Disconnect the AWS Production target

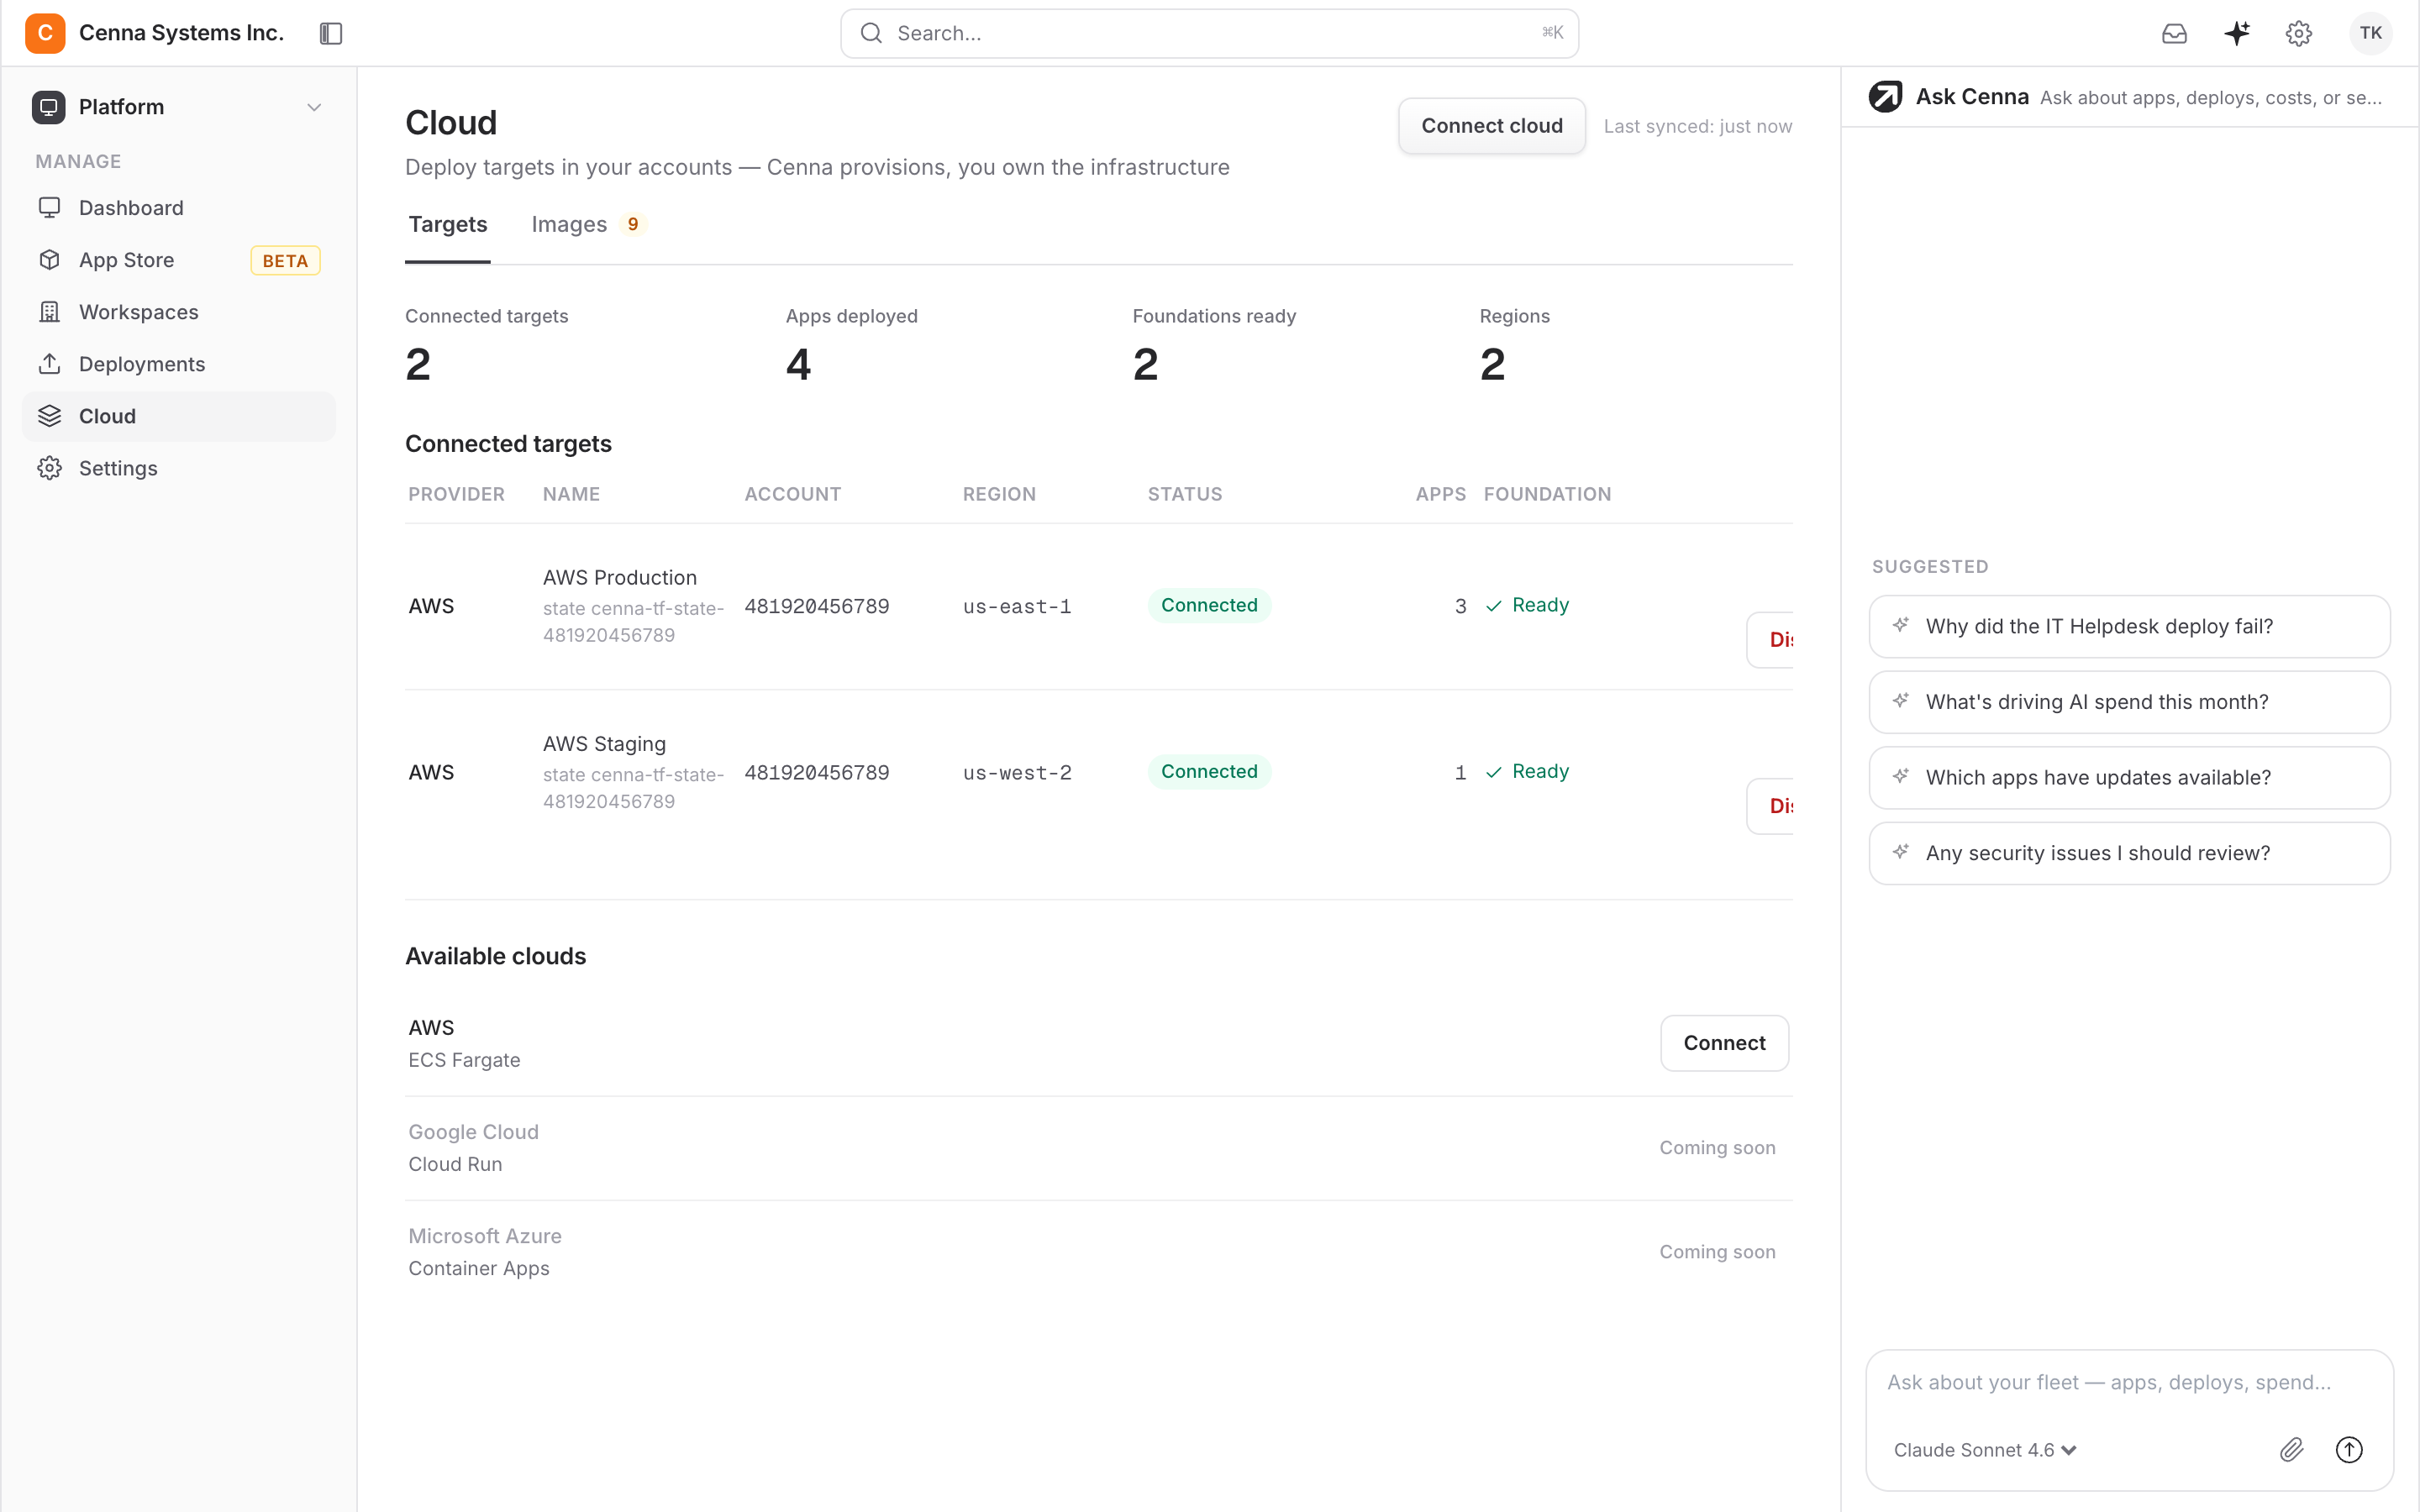pyautogui.click(x=1771, y=640)
